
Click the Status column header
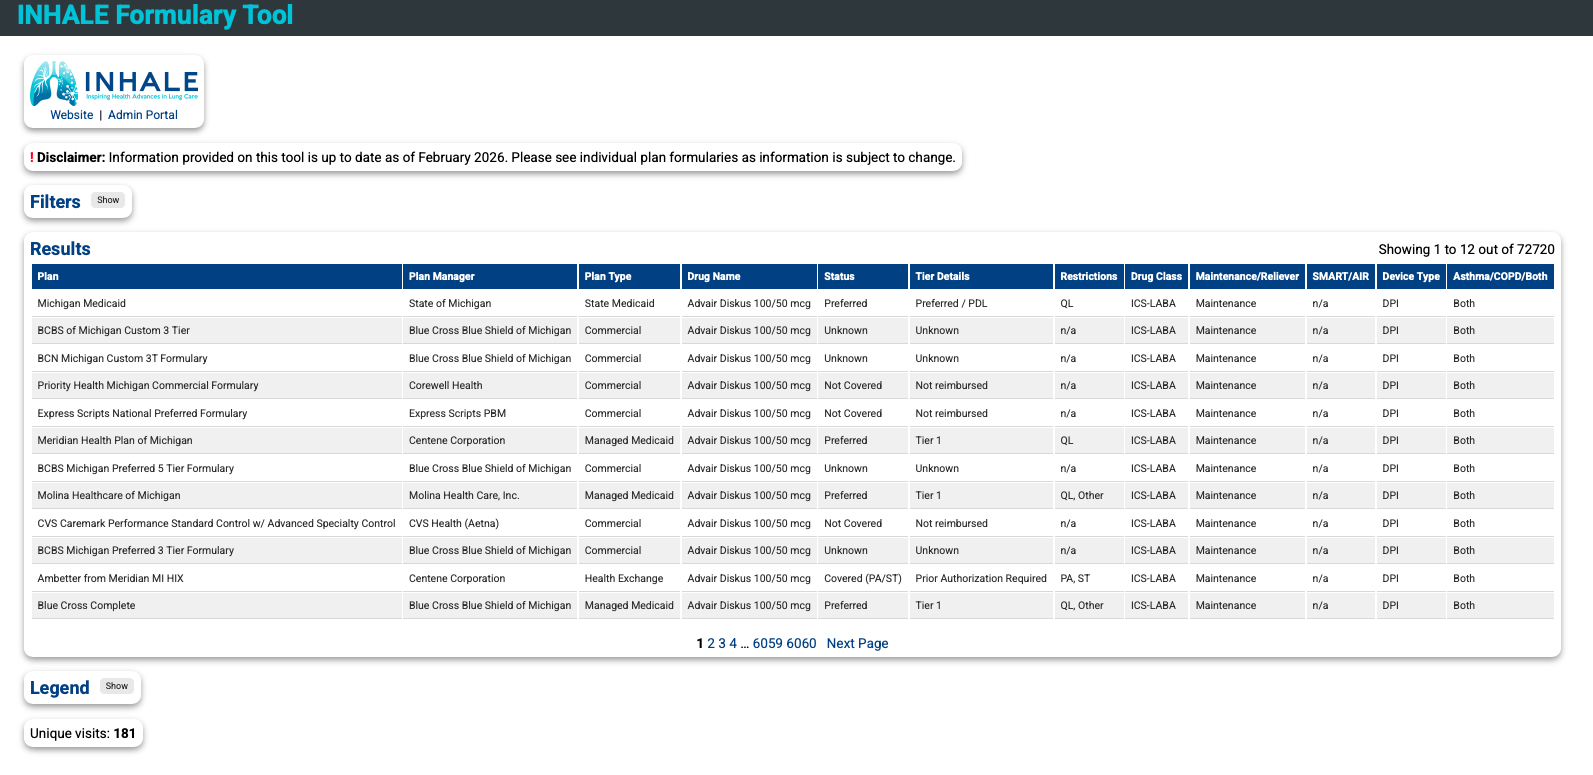(863, 276)
